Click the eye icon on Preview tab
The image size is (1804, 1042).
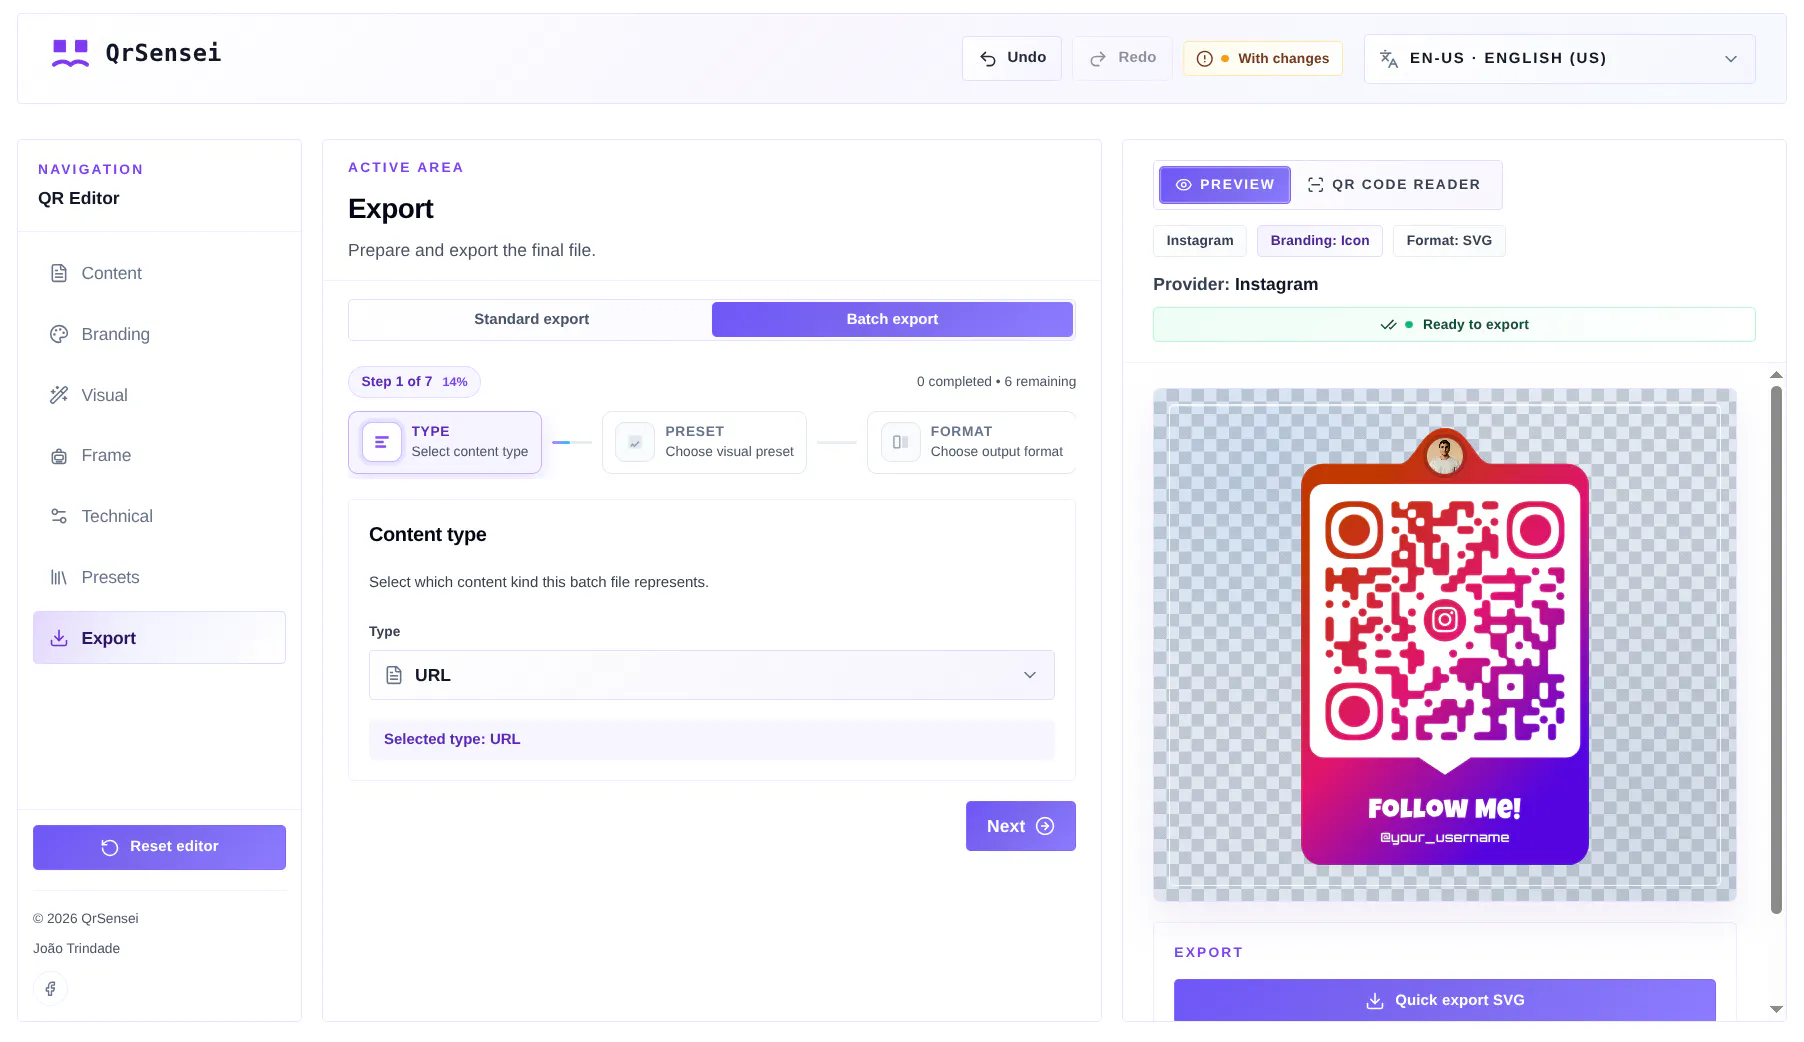pyautogui.click(x=1184, y=185)
